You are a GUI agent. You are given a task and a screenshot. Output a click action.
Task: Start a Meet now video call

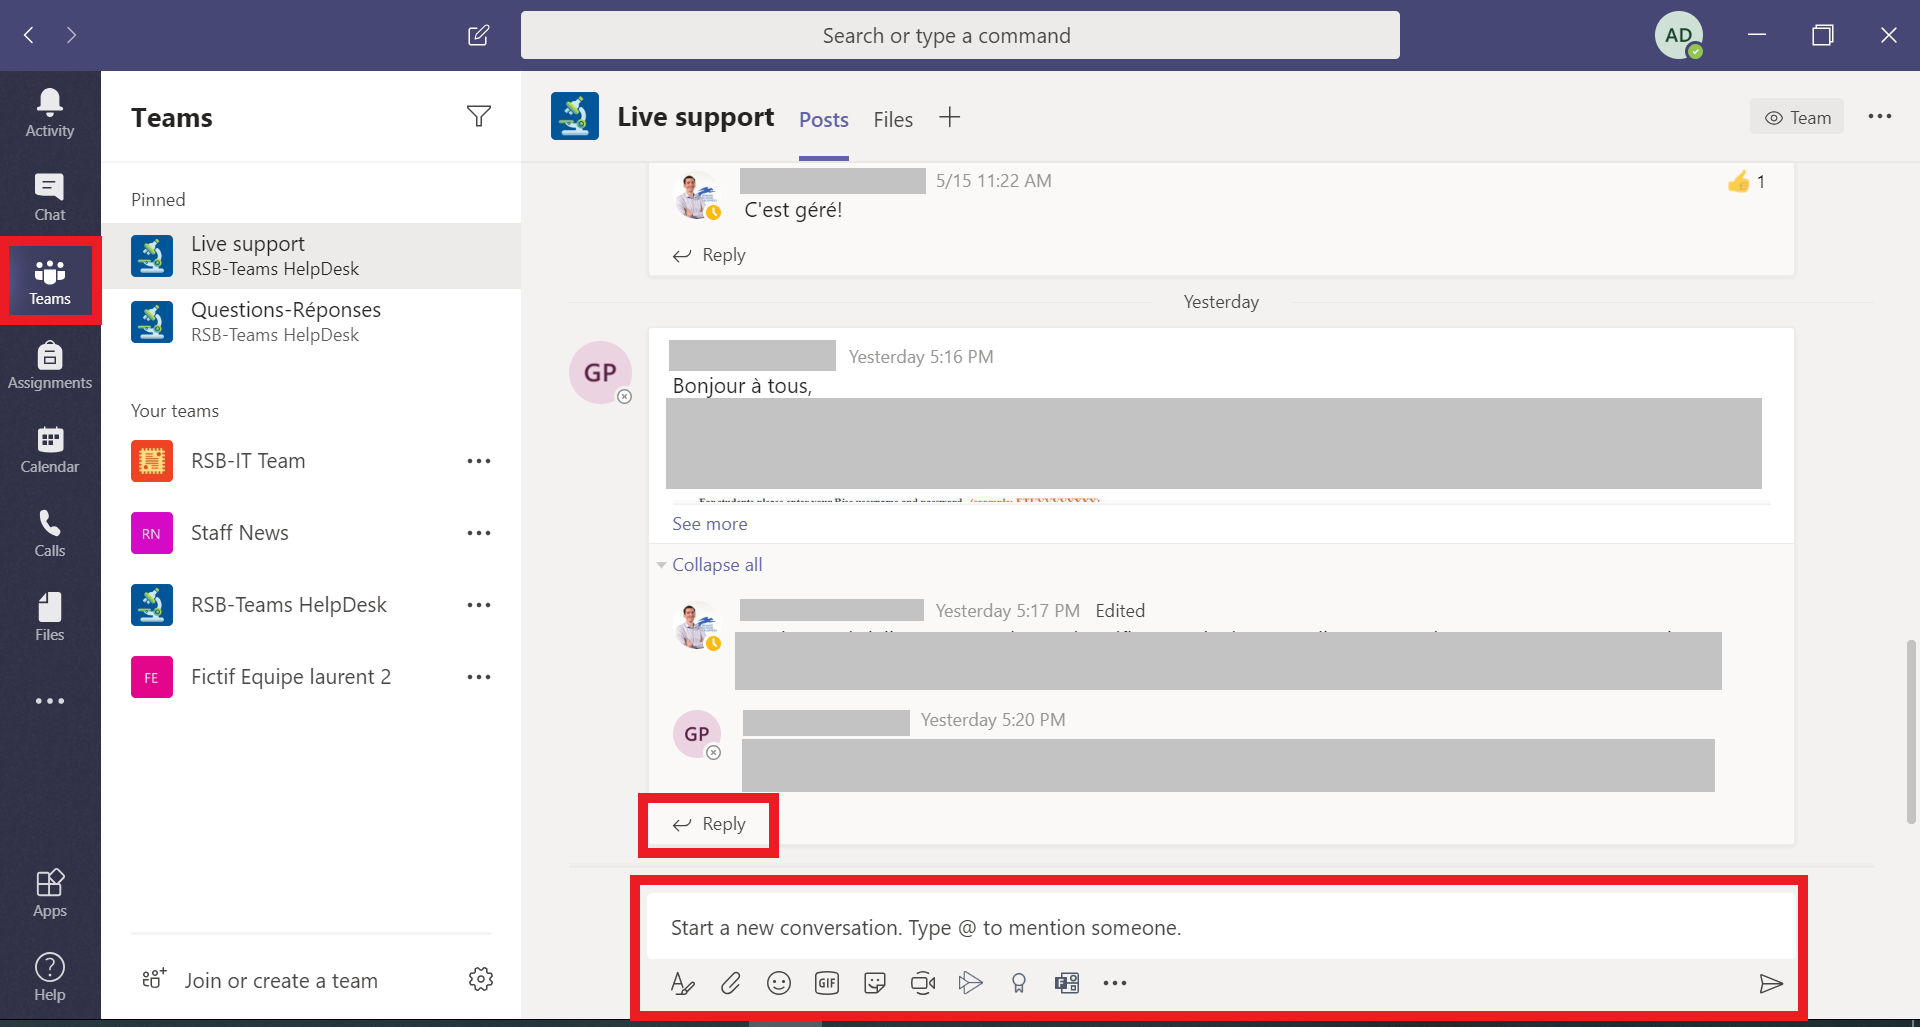point(923,984)
